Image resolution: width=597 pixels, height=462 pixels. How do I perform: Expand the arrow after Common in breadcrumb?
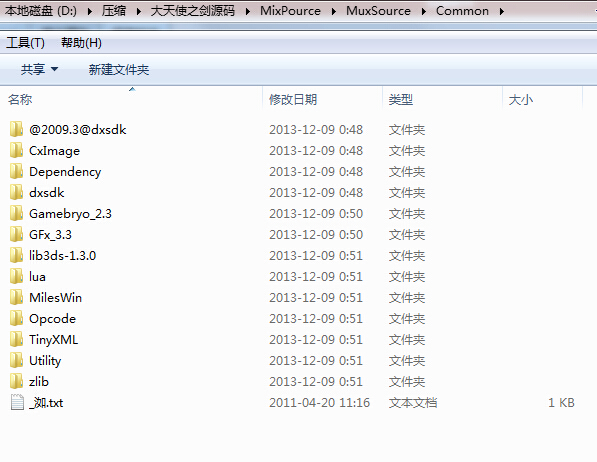[x=501, y=11]
